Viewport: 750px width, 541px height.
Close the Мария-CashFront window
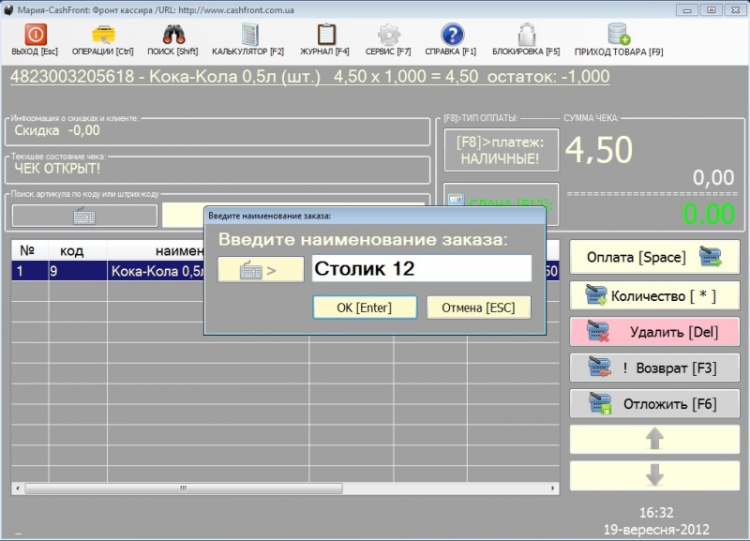coord(736,10)
